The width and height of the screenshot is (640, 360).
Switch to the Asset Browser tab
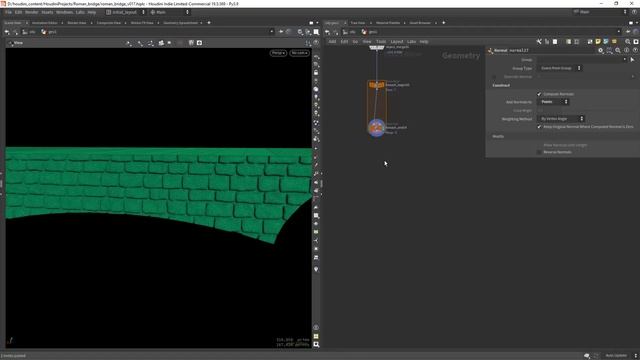coord(420,23)
